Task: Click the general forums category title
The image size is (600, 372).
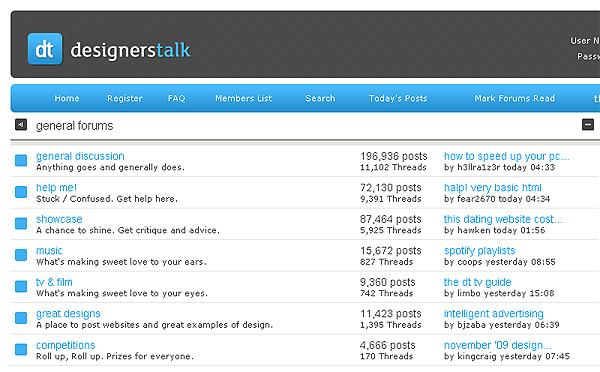Action: 75,126
